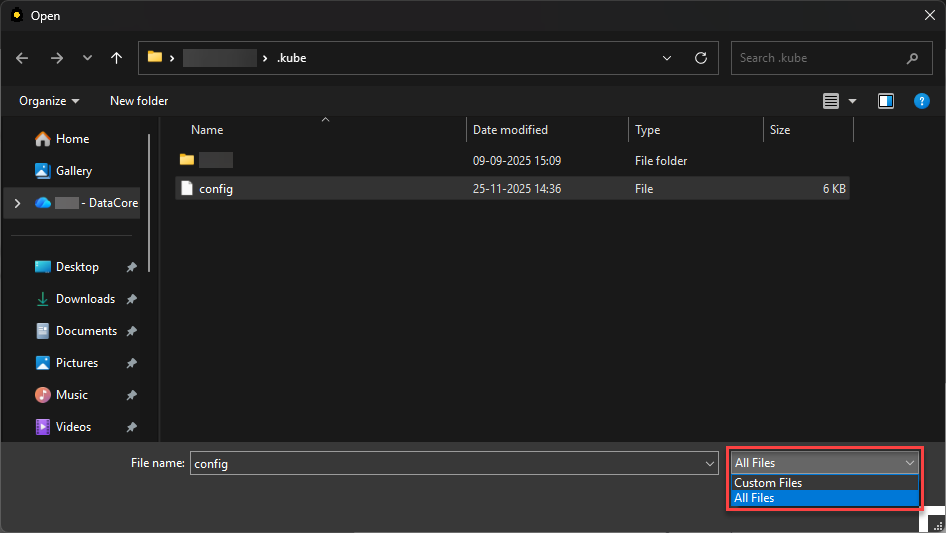Select the config file in list
Screen dimensions: 946x533
(216, 188)
